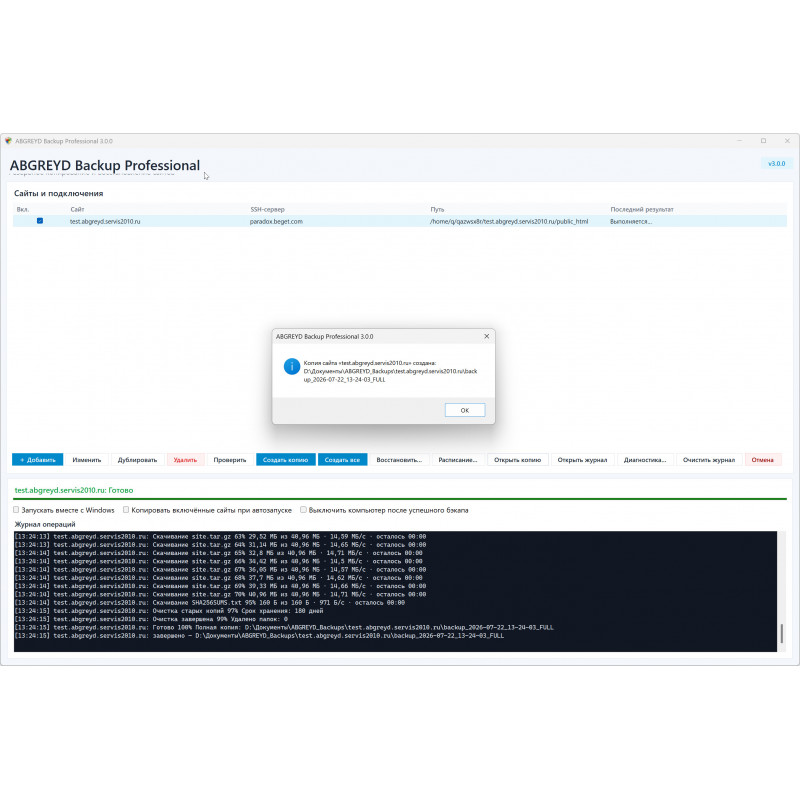The height and width of the screenshot is (800, 800).
Task: Toggle 'Копировать включённые сайты при автозапуске'
Action: 126,510
